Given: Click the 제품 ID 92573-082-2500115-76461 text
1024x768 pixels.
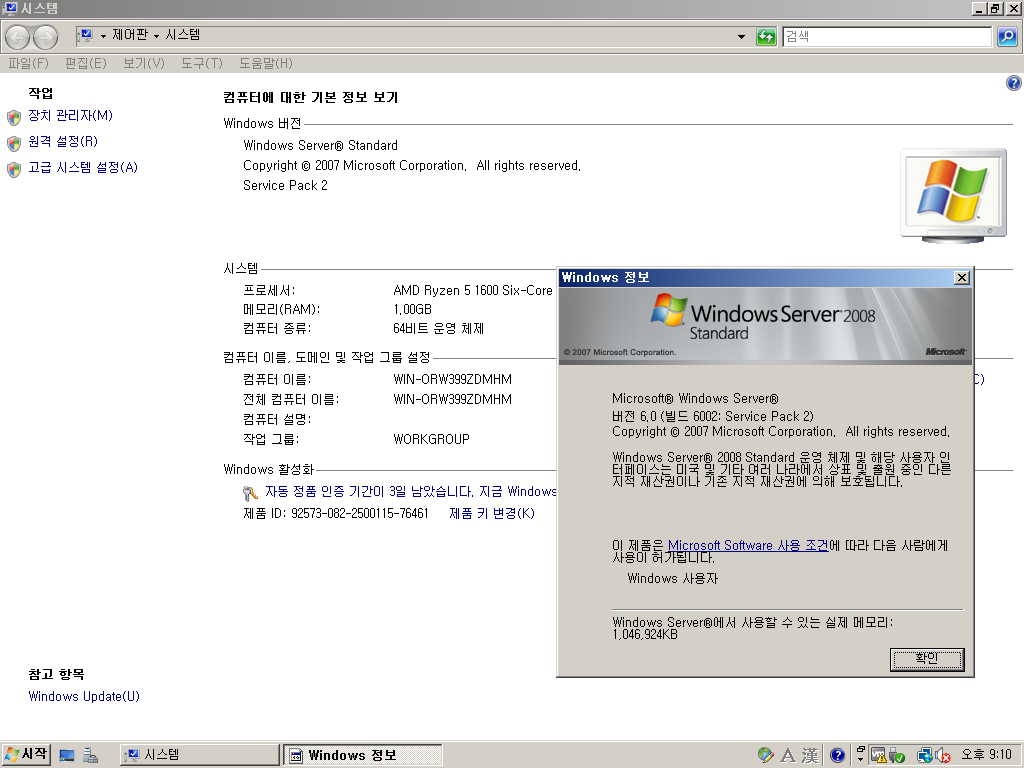Looking at the screenshot, I should point(336,513).
